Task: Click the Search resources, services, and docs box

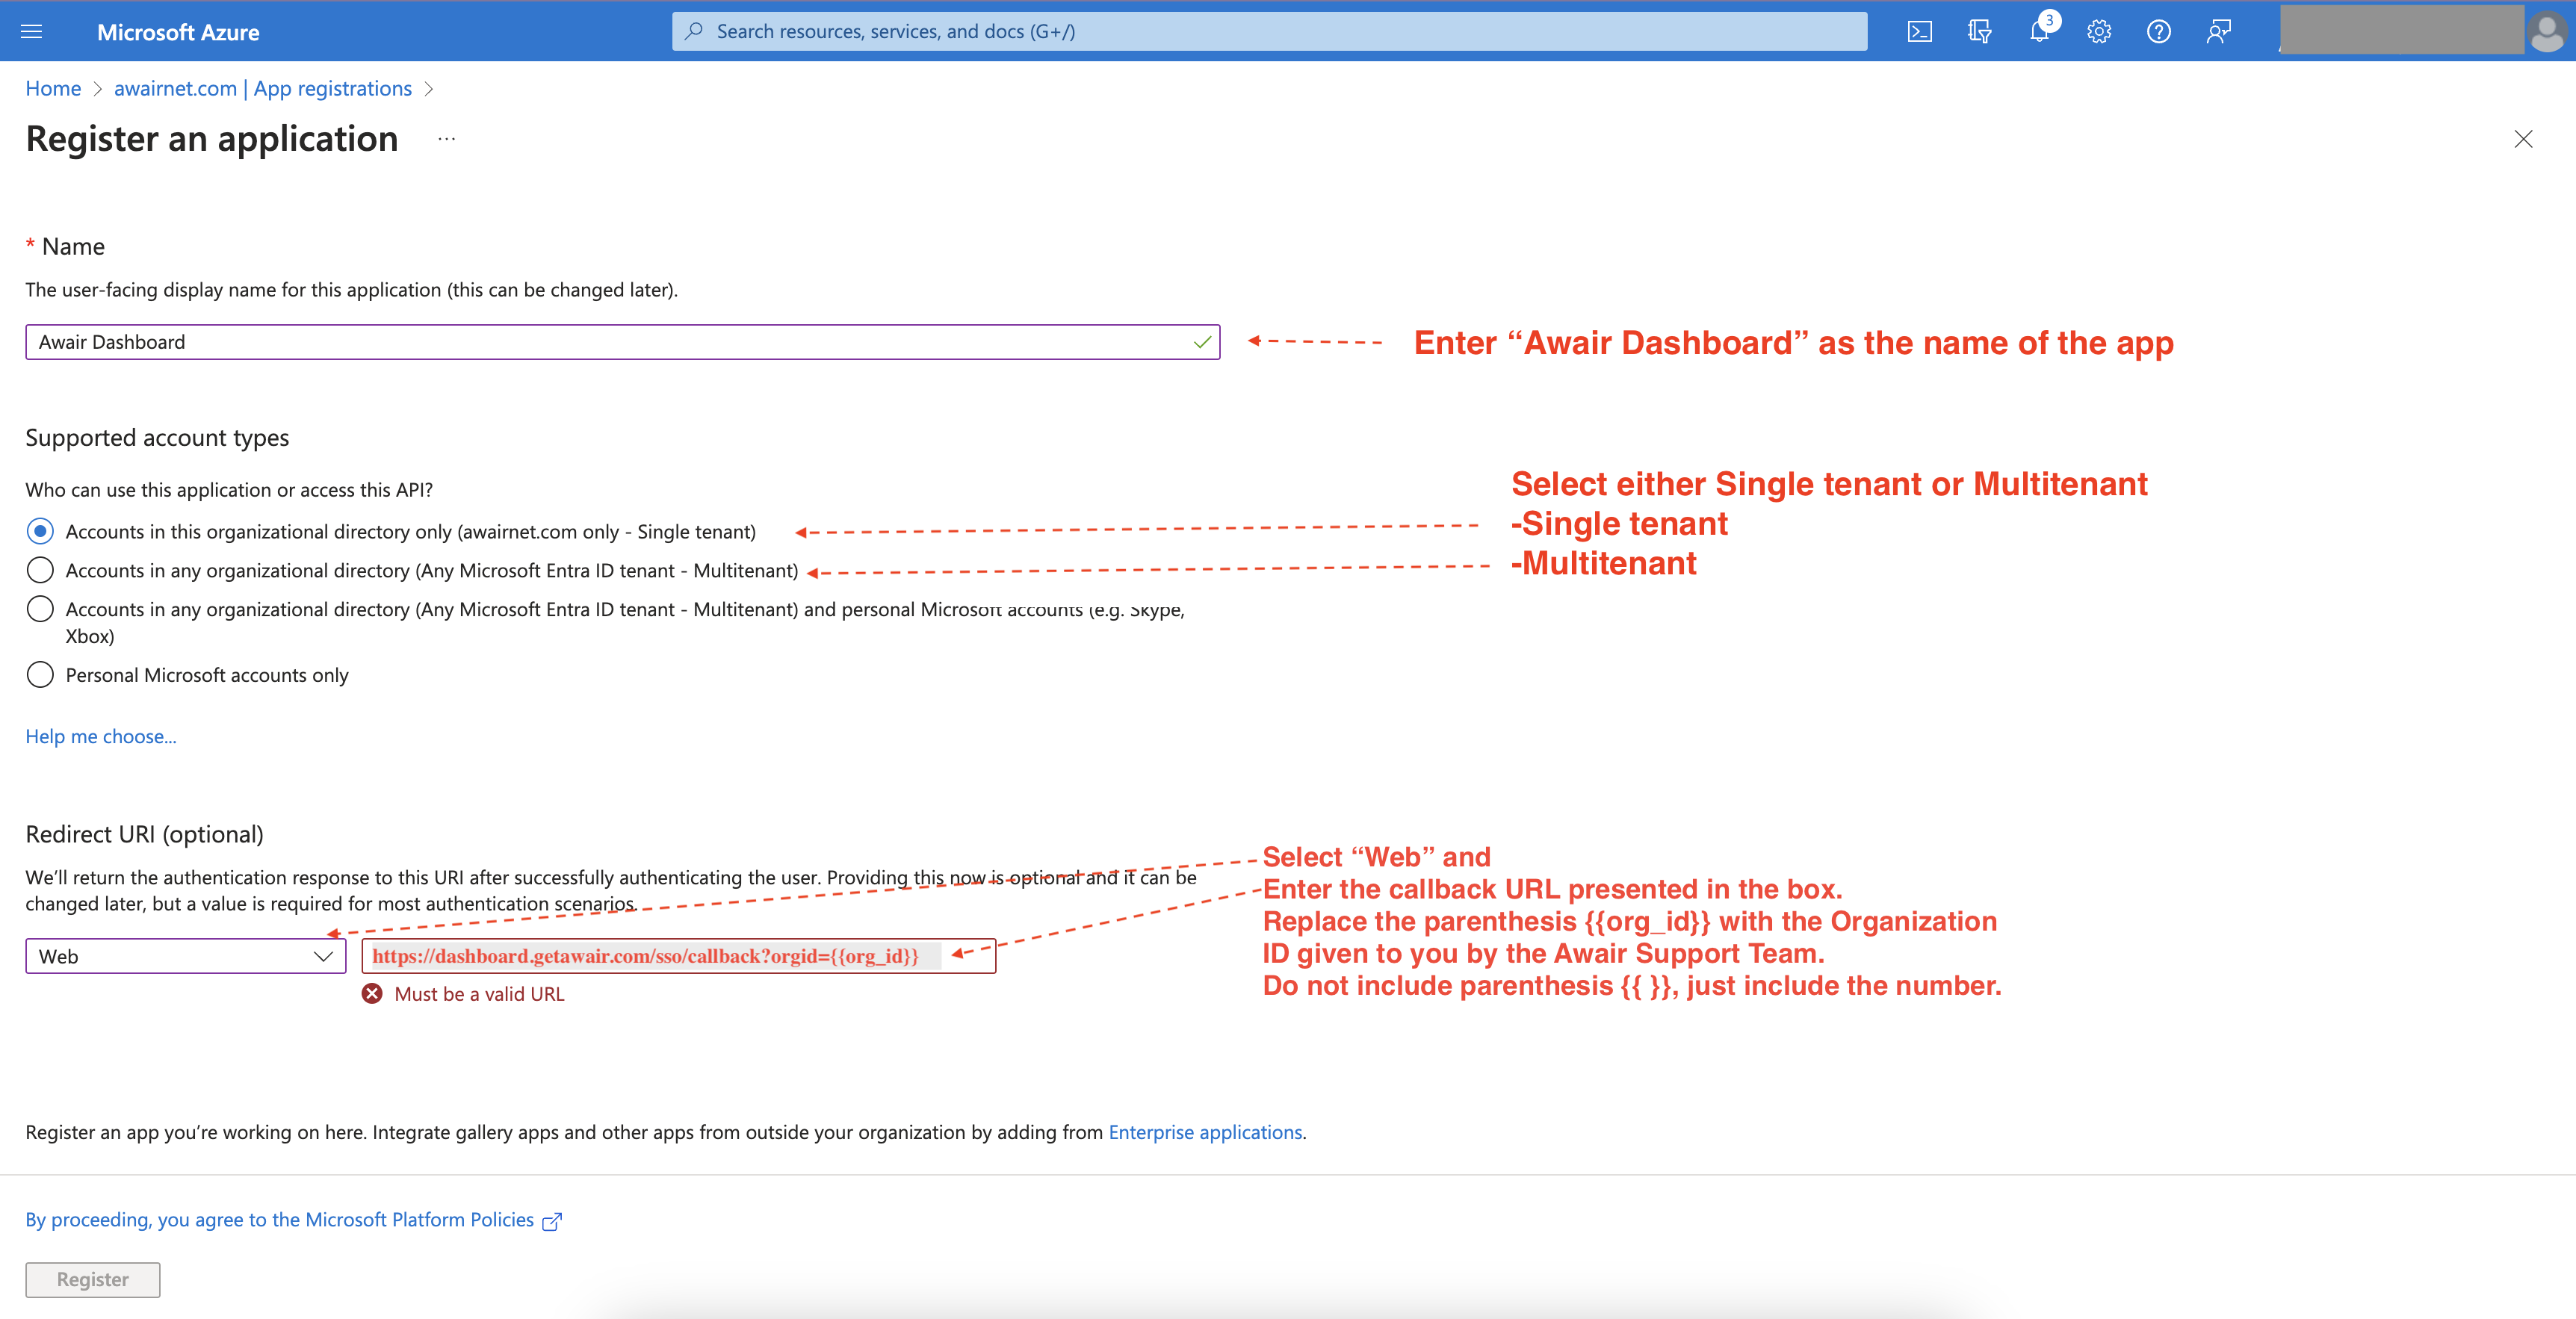Action: click(1269, 31)
